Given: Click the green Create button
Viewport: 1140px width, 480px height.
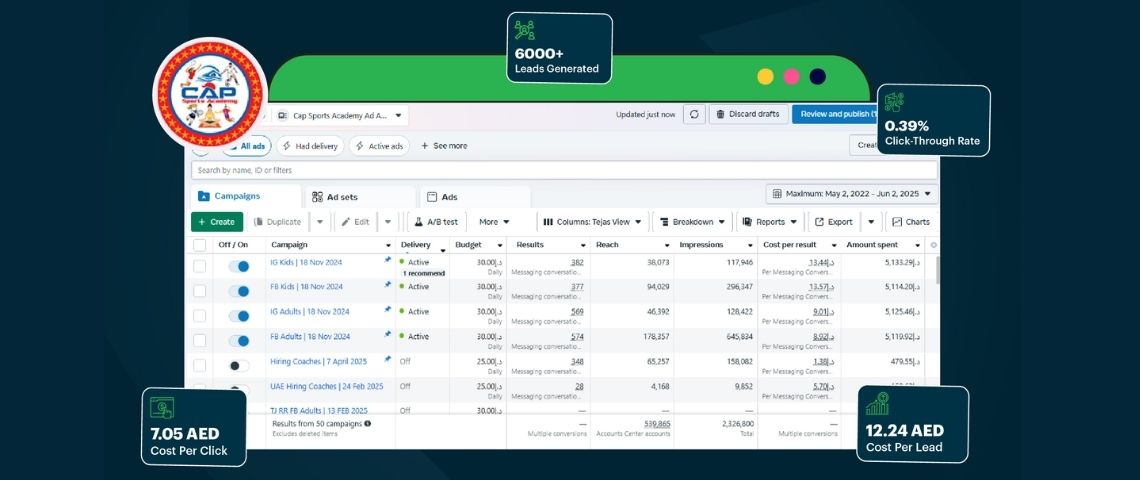Looking at the screenshot, I should click(216, 222).
